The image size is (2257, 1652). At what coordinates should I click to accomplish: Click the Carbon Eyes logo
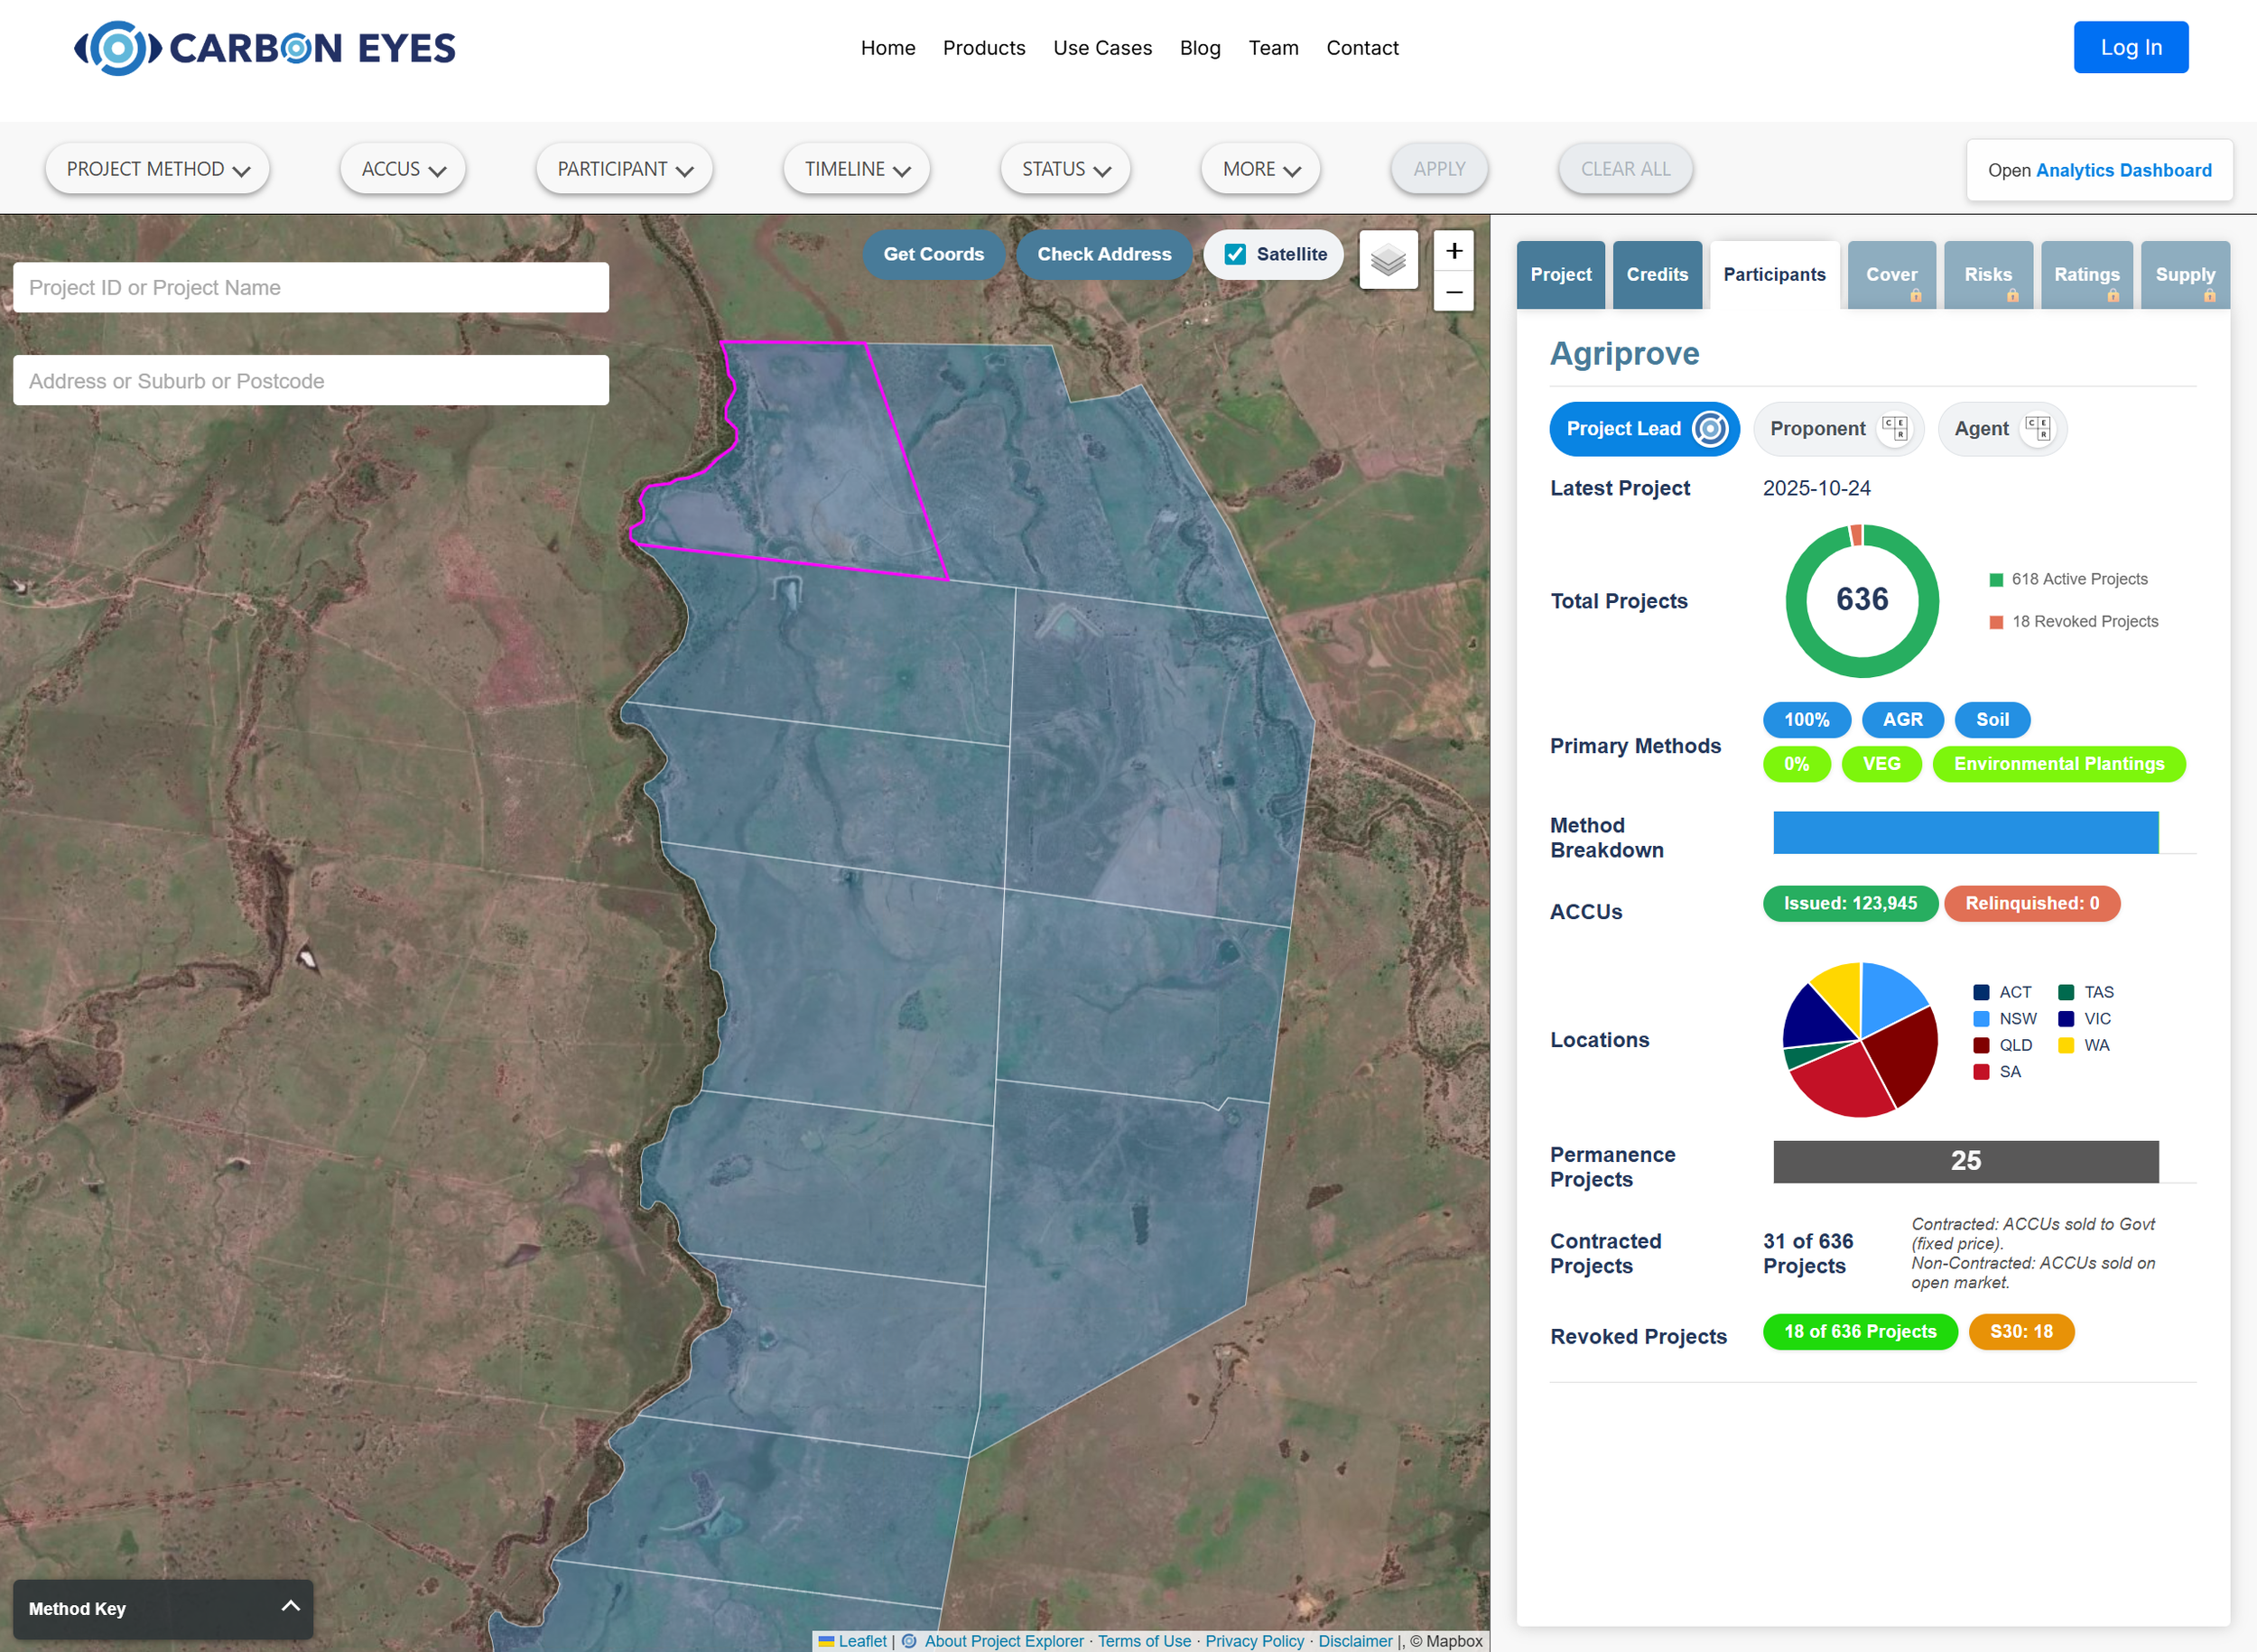[265, 48]
